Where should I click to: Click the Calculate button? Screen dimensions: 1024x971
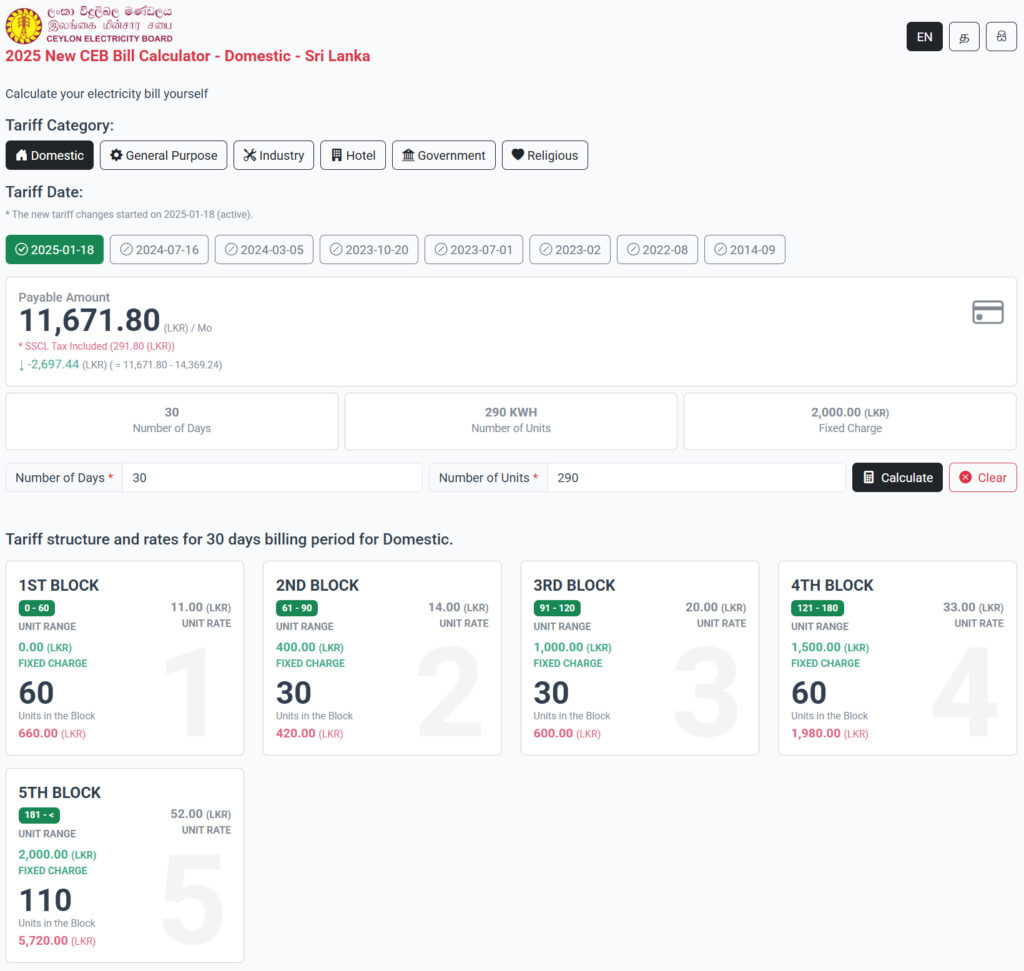coord(897,477)
